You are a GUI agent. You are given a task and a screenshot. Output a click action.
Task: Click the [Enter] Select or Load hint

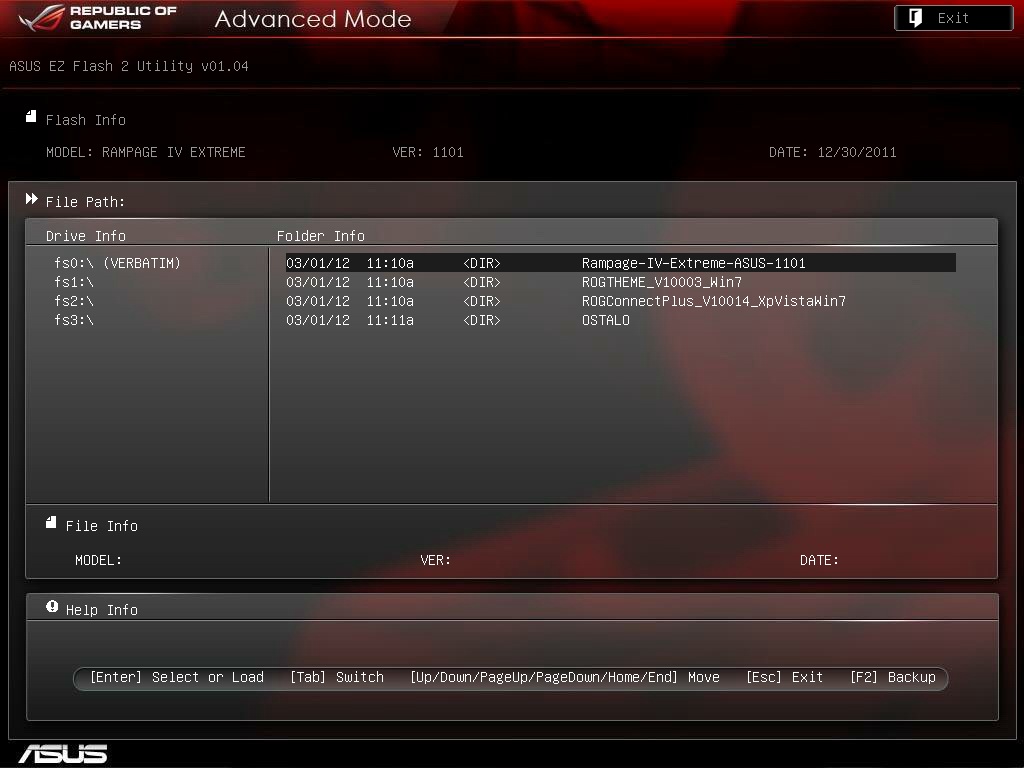[x=177, y=677]
